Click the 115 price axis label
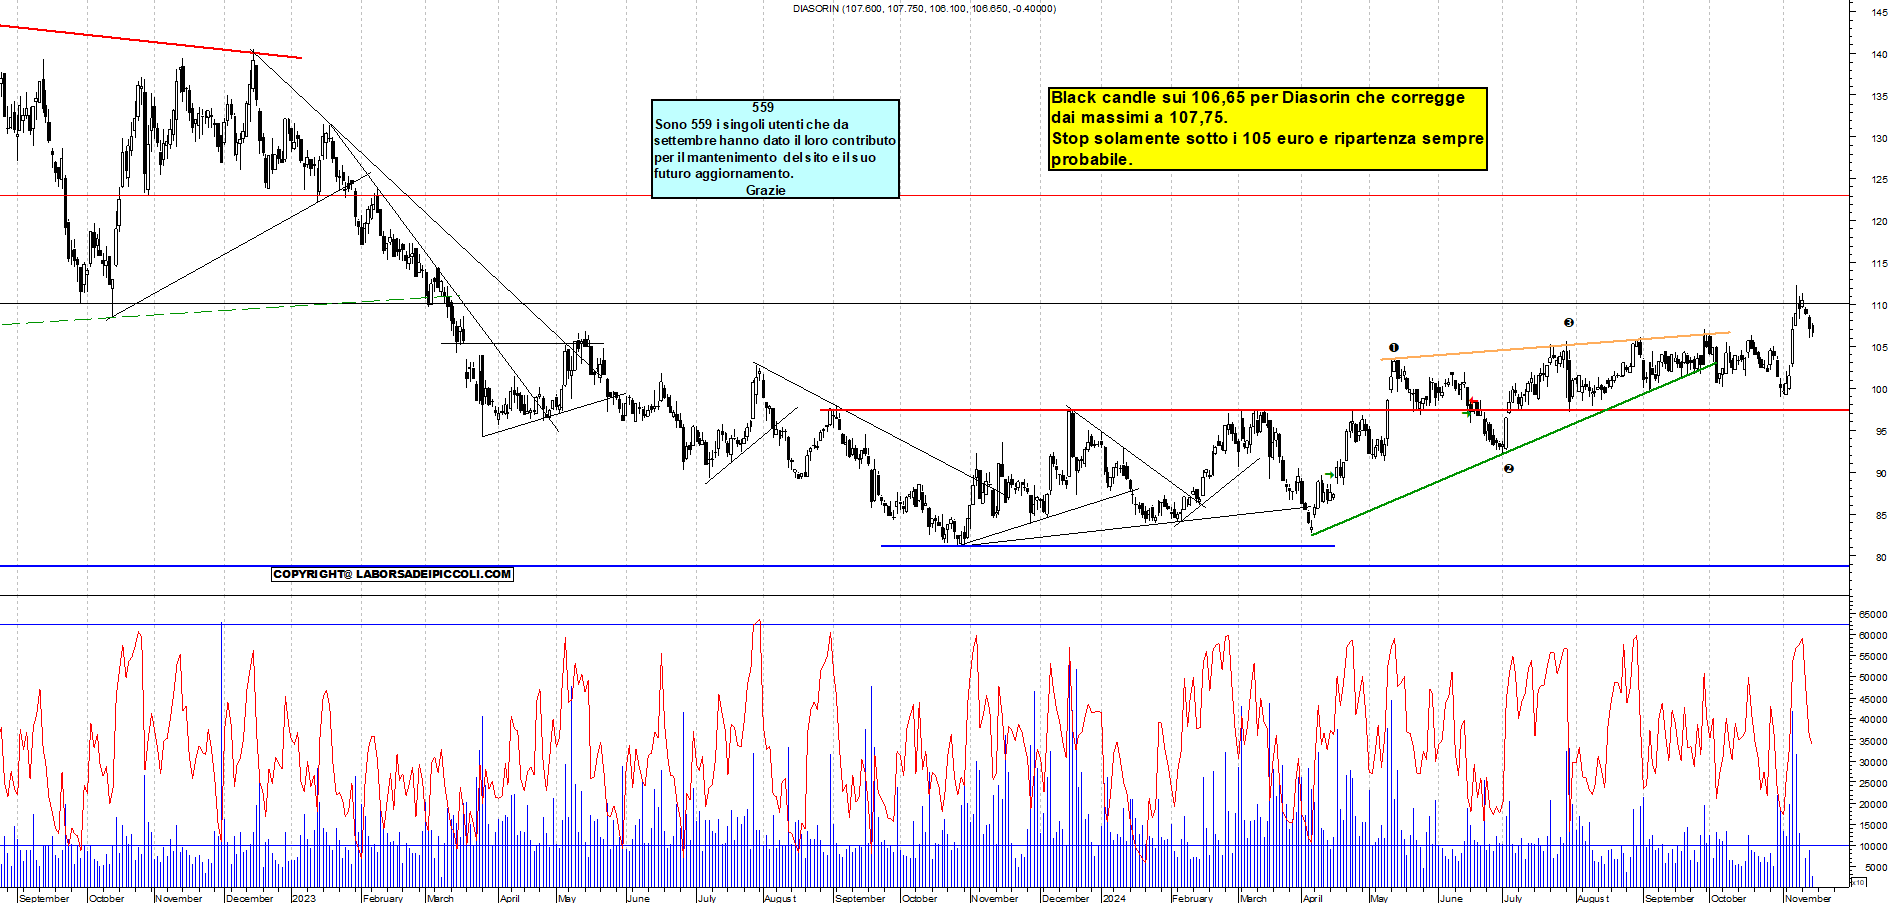This screenshot has height=903, width=1890. 1880,264
